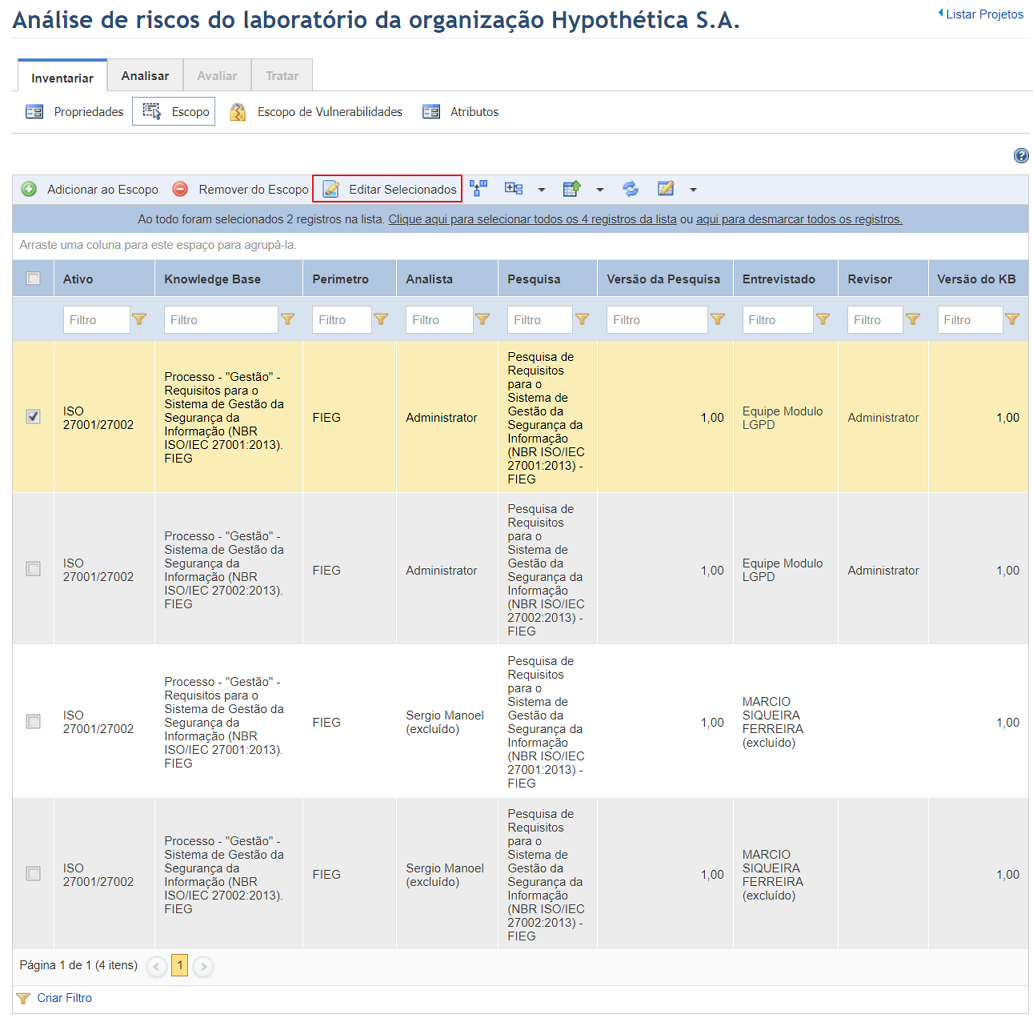
Task: Click the Versão do KB filter funnel icon
Action: tap(1012, 320)
